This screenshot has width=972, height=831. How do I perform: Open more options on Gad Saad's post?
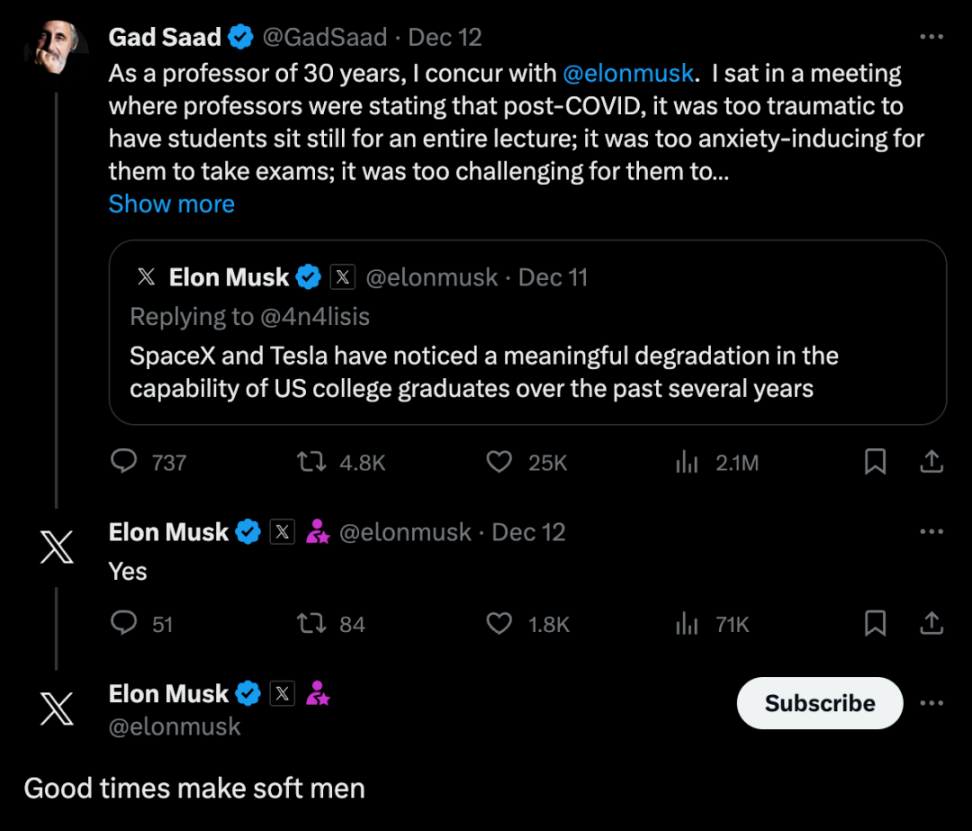click(931, 37)
